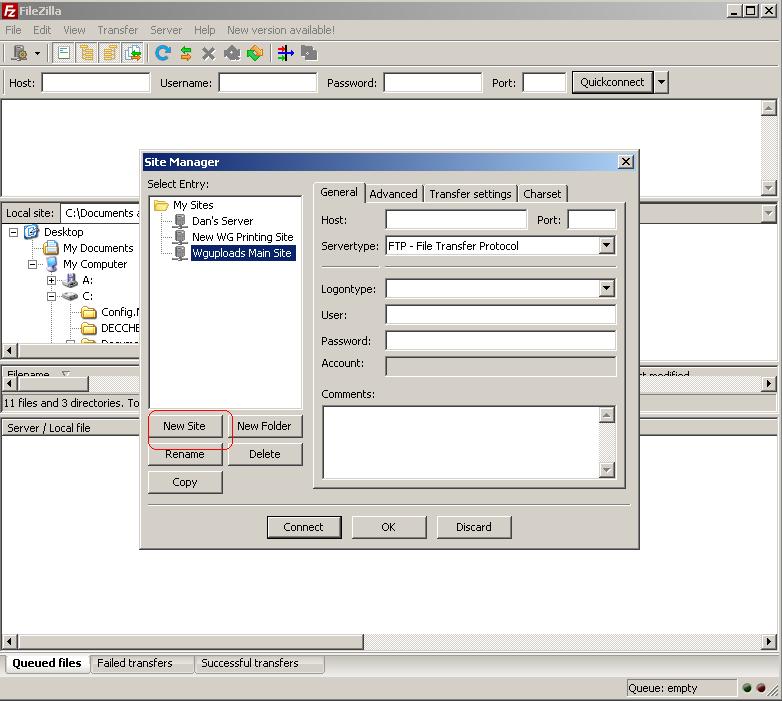Click the Cancel current operation X icon
This screenshot has height=701, width=782.
[208, 53]
